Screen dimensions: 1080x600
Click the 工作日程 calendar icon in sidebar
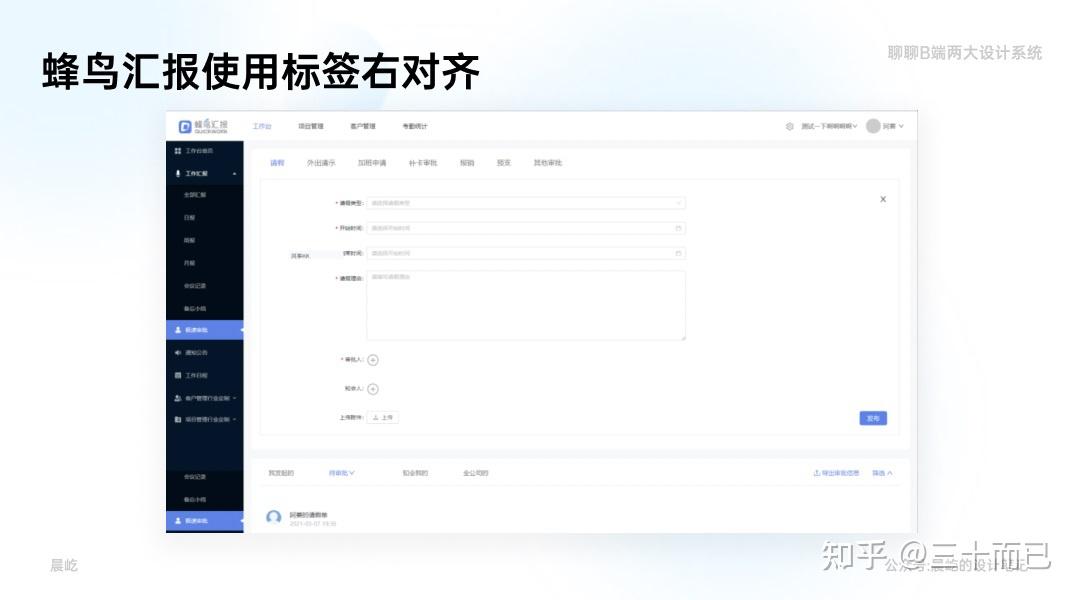pos(178,375)
